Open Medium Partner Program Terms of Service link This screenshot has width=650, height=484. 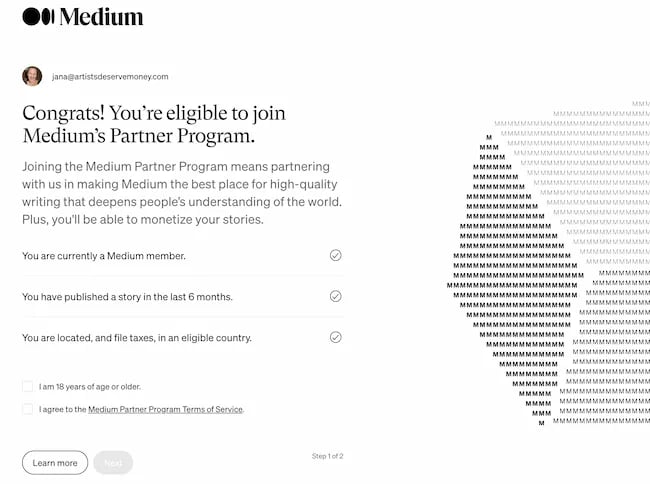tap(165, 409)
